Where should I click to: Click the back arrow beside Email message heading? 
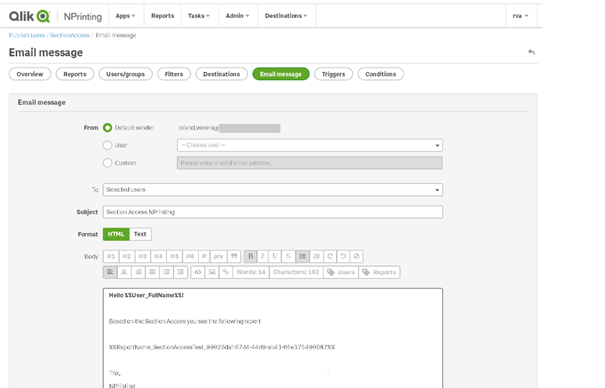coord(531,52)
